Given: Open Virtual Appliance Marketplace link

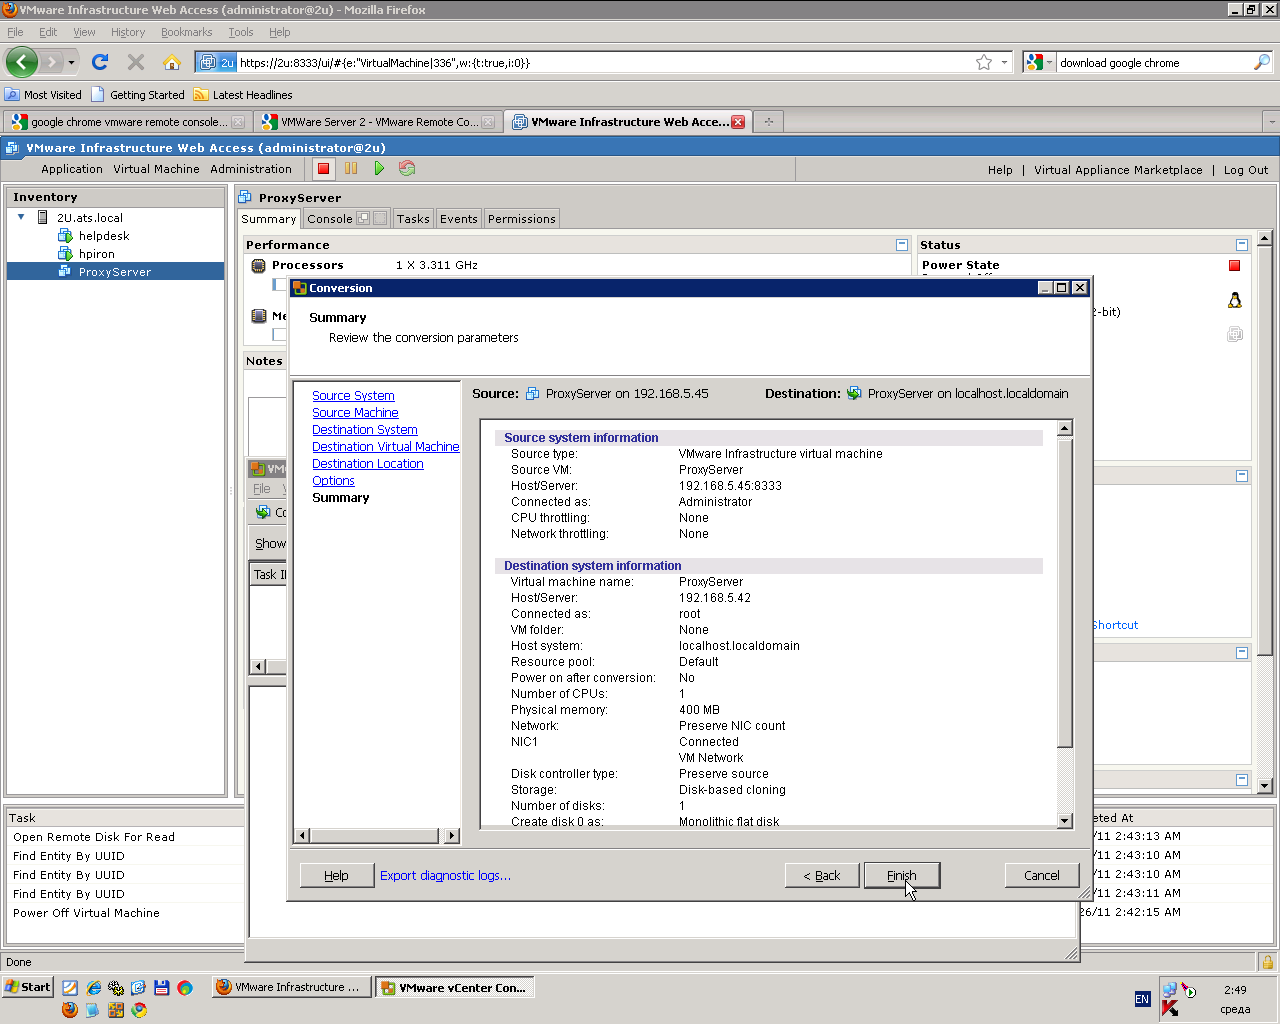Looking at the screenshot, I should [1118, 170].
